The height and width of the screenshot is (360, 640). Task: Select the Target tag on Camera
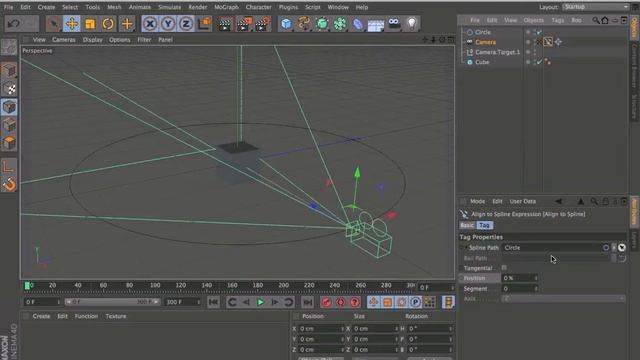[558, 42]
